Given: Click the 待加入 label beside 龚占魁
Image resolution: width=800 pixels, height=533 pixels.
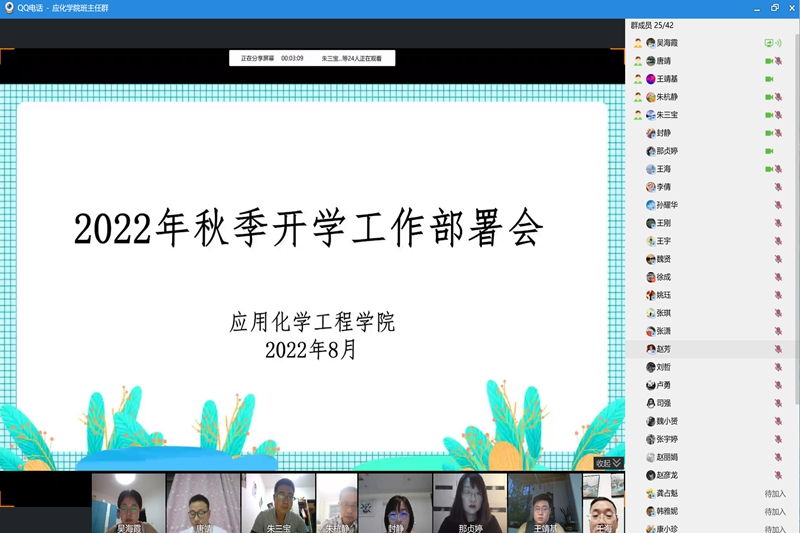Looking at the screenshot, I should coord(775,493).
